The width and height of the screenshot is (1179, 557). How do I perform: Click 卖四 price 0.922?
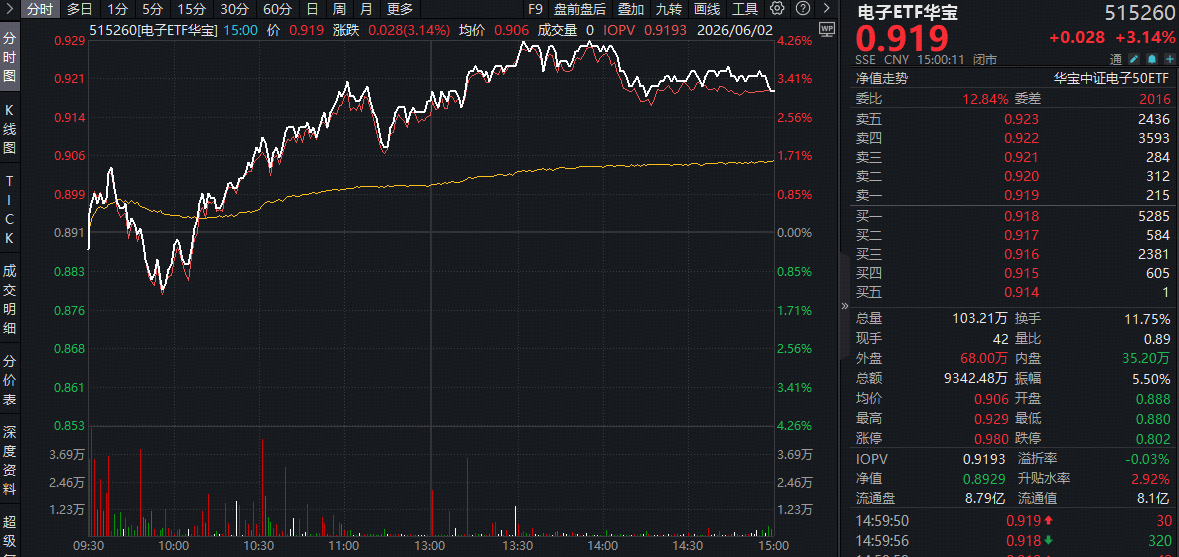point(1022,138)
